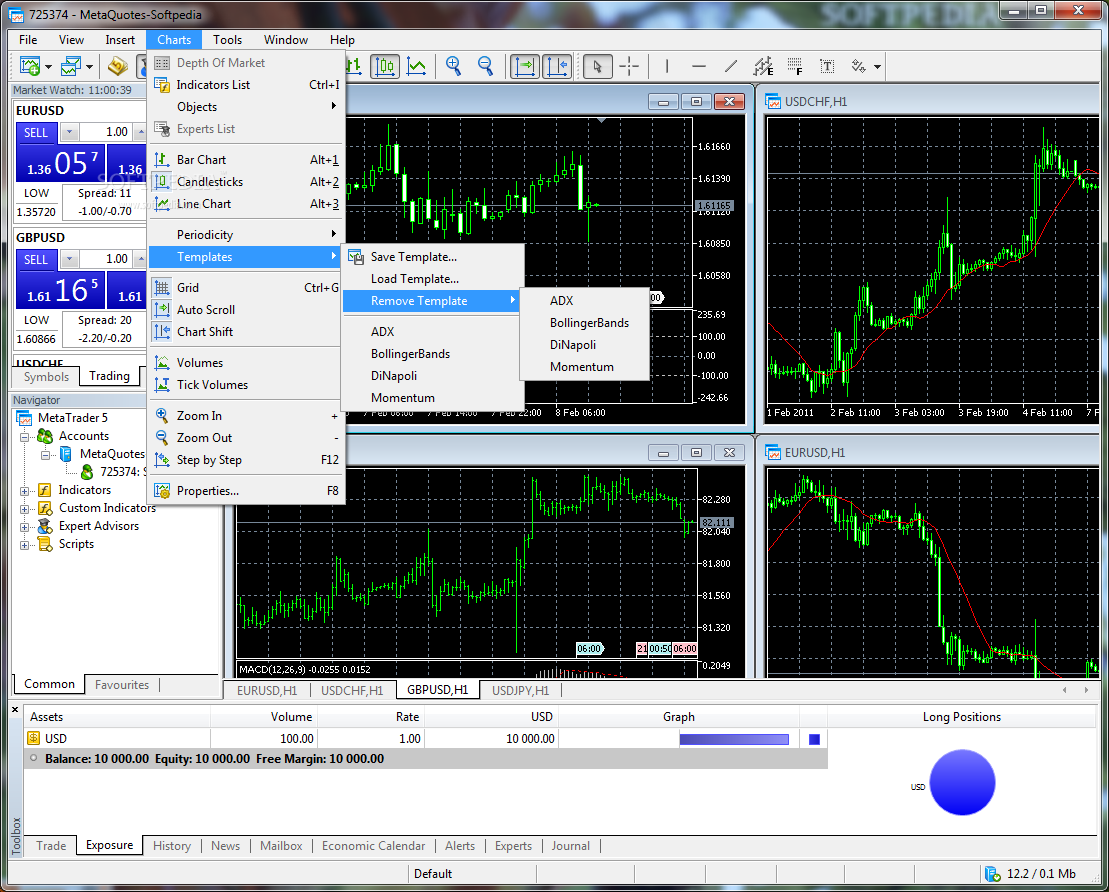1109x892 pixels.
Task: Choose Zoom In menu entry
Action: (x=247, y=416)
